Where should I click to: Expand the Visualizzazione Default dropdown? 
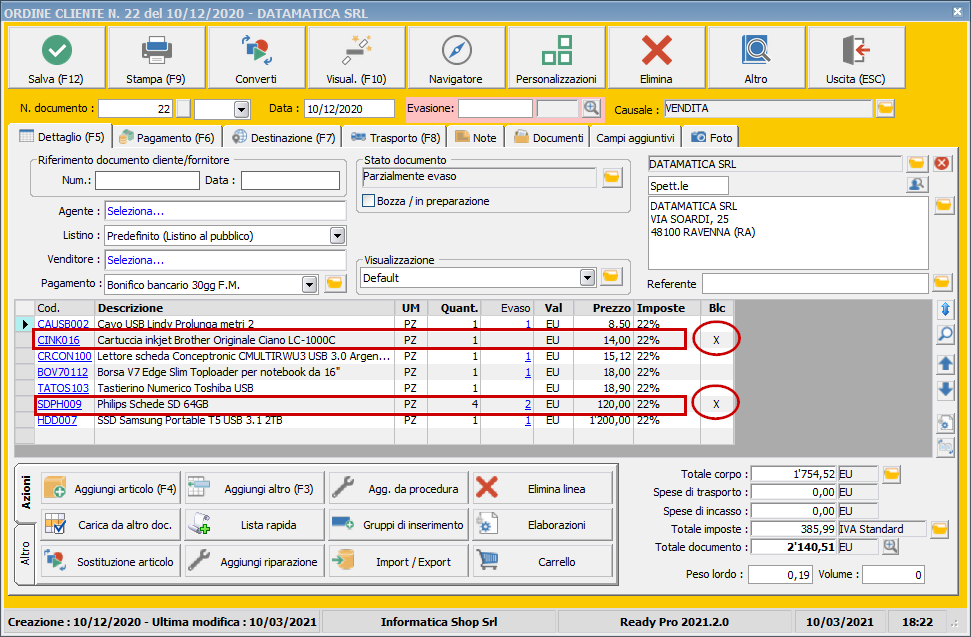pos(588,277)
